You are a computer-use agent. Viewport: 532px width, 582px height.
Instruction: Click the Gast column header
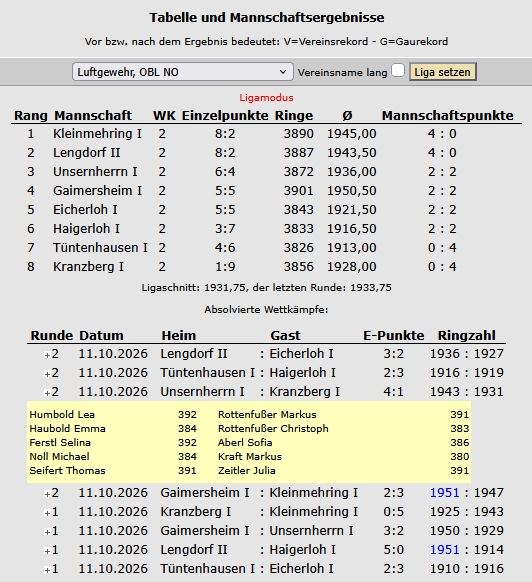[x=285, y=335]
